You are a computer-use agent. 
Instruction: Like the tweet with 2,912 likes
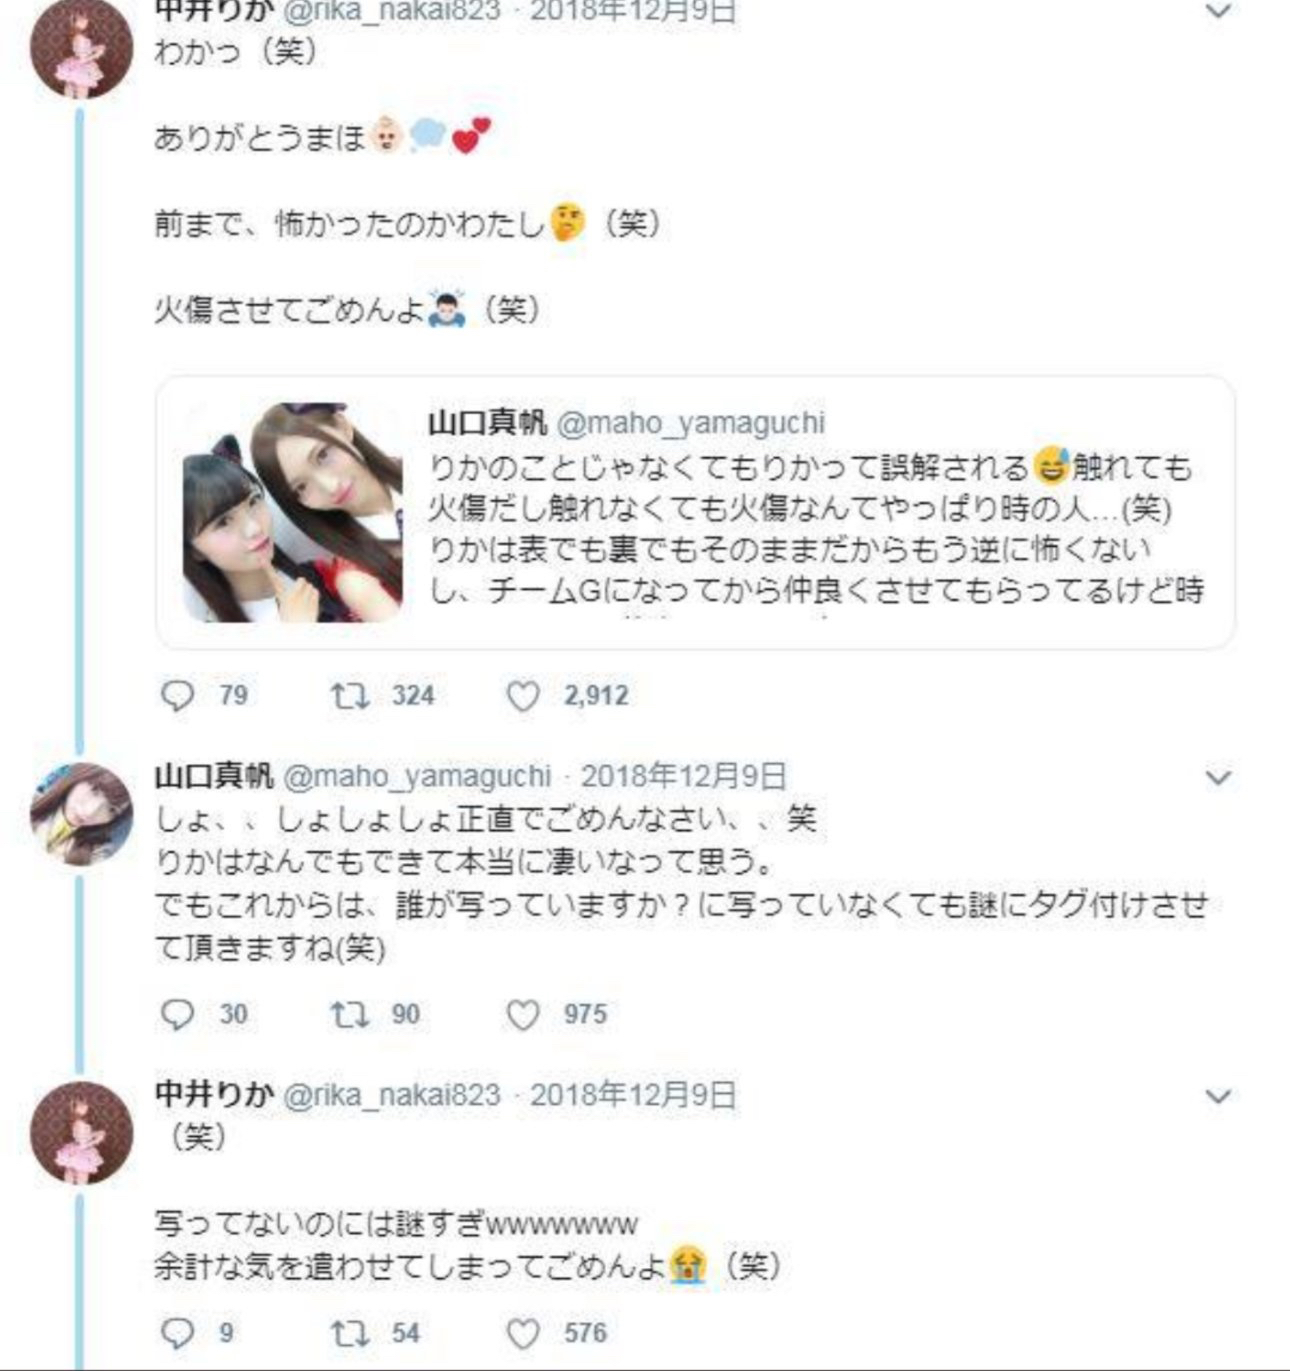(523, 696)
